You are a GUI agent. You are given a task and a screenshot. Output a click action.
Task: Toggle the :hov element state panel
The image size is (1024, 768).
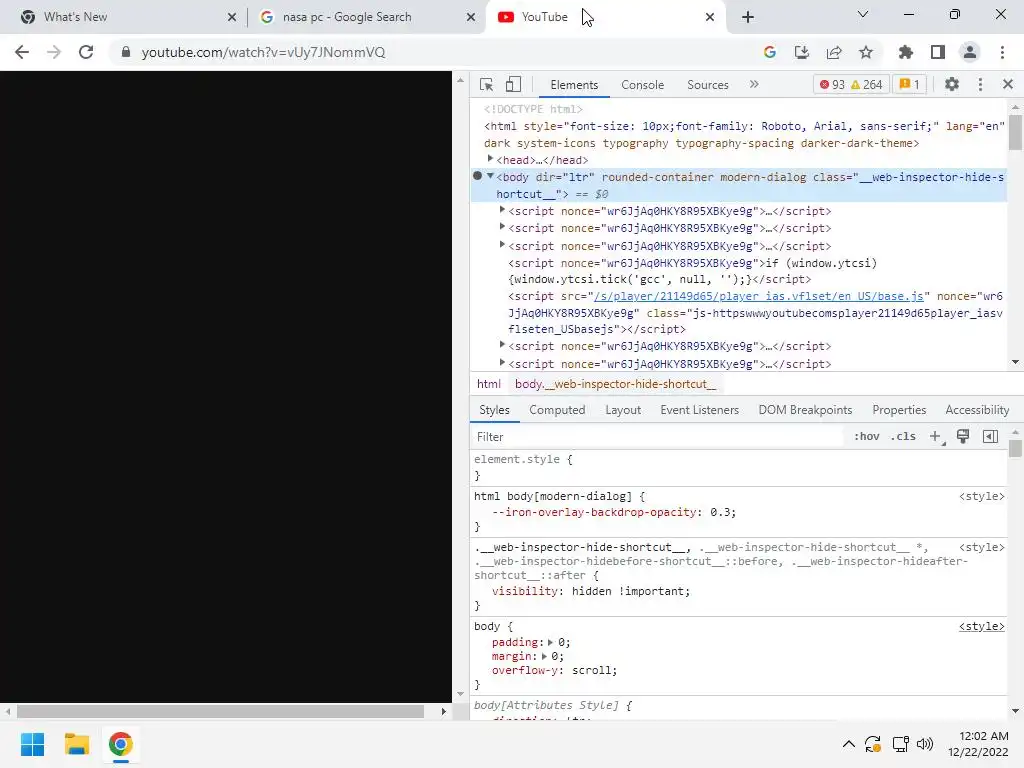pyautogui.click(x=866, y=436)
